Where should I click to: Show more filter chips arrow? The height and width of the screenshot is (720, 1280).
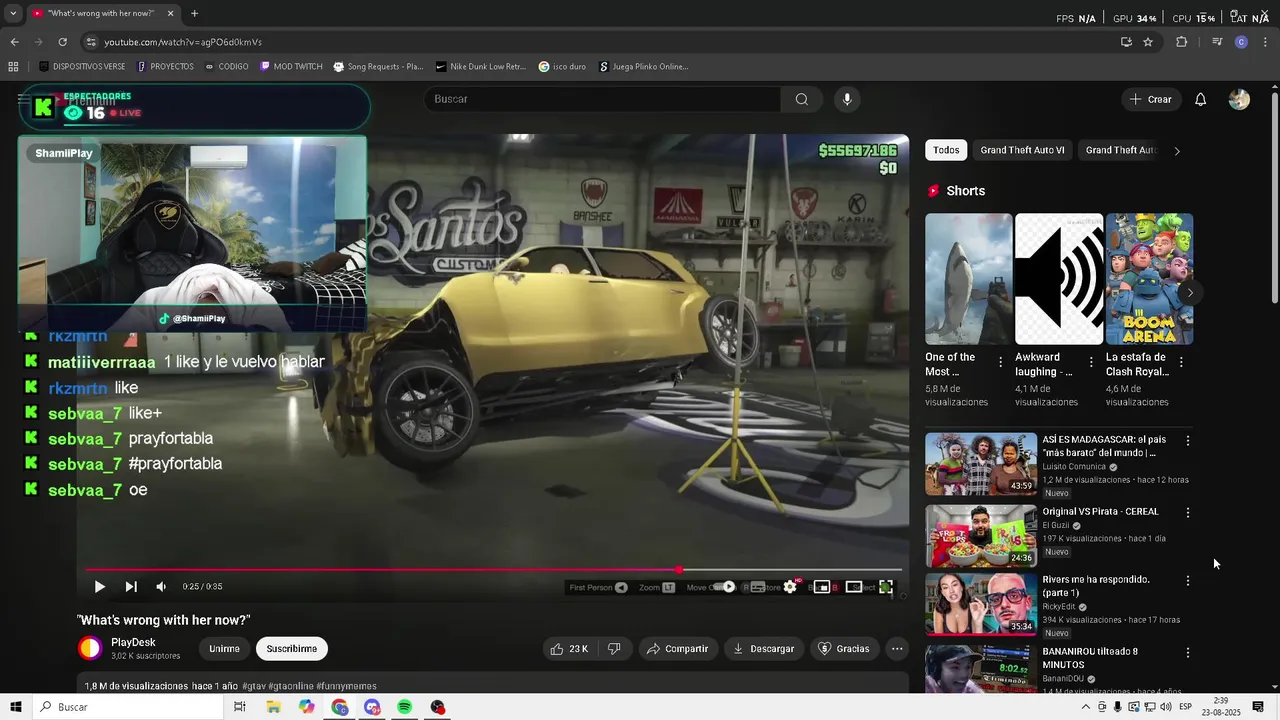tap(1177, 151)
